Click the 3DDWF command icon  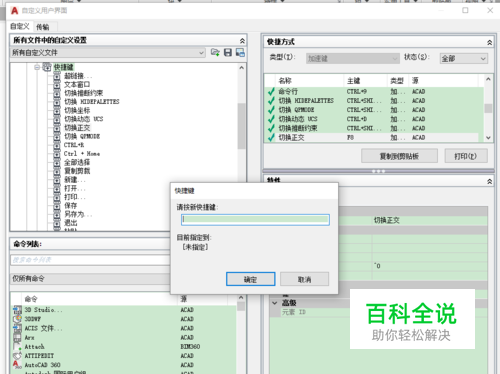tap(17, 319)
